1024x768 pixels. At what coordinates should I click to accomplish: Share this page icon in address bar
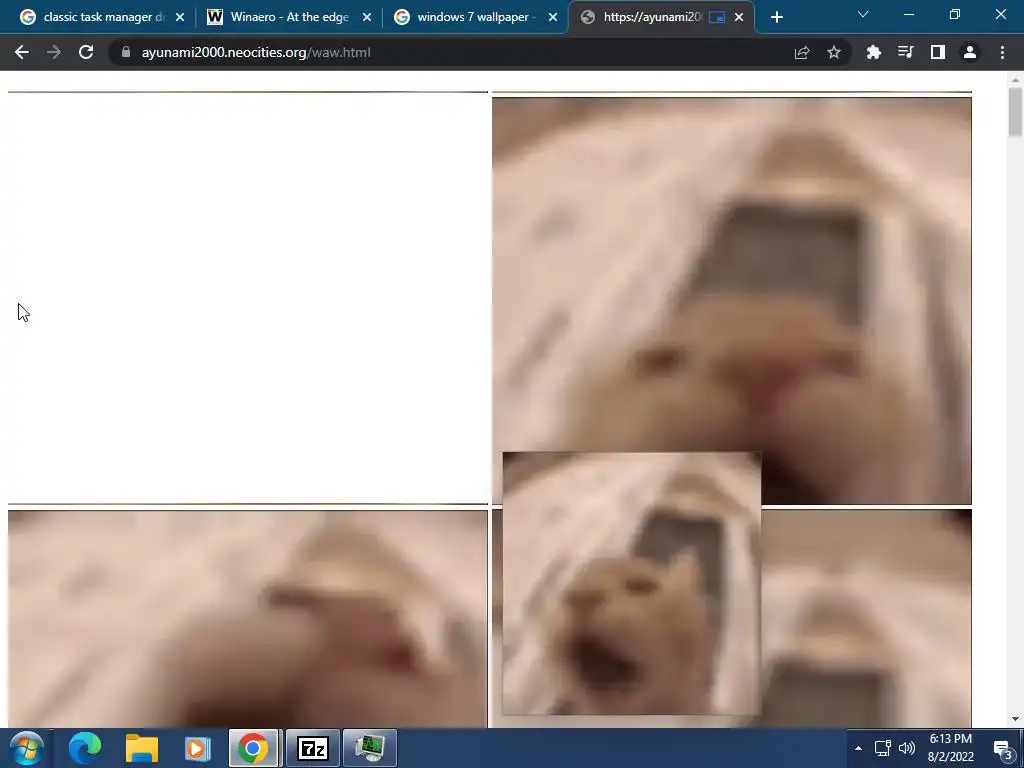802,52
